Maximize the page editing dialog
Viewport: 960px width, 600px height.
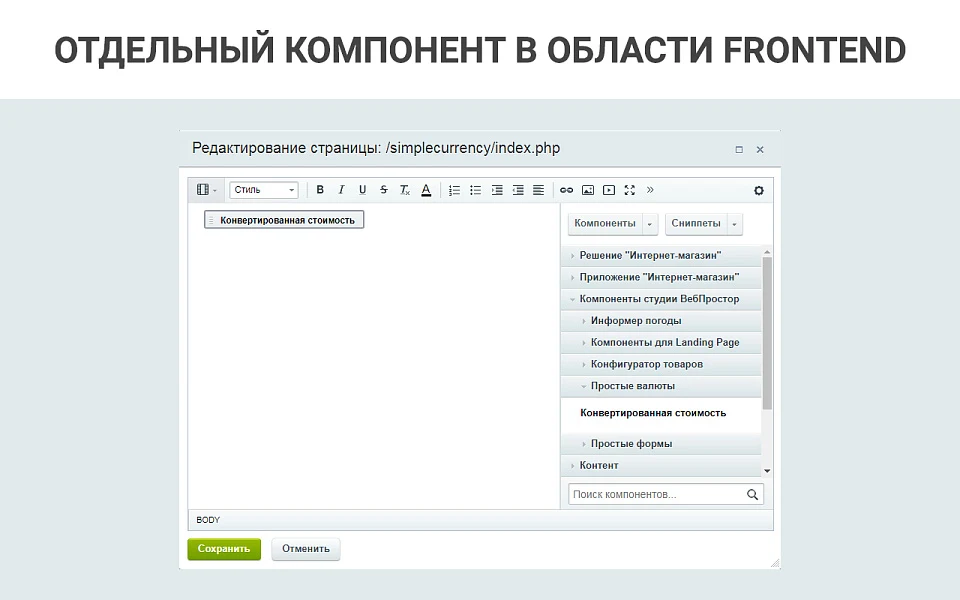click(739, 149)
